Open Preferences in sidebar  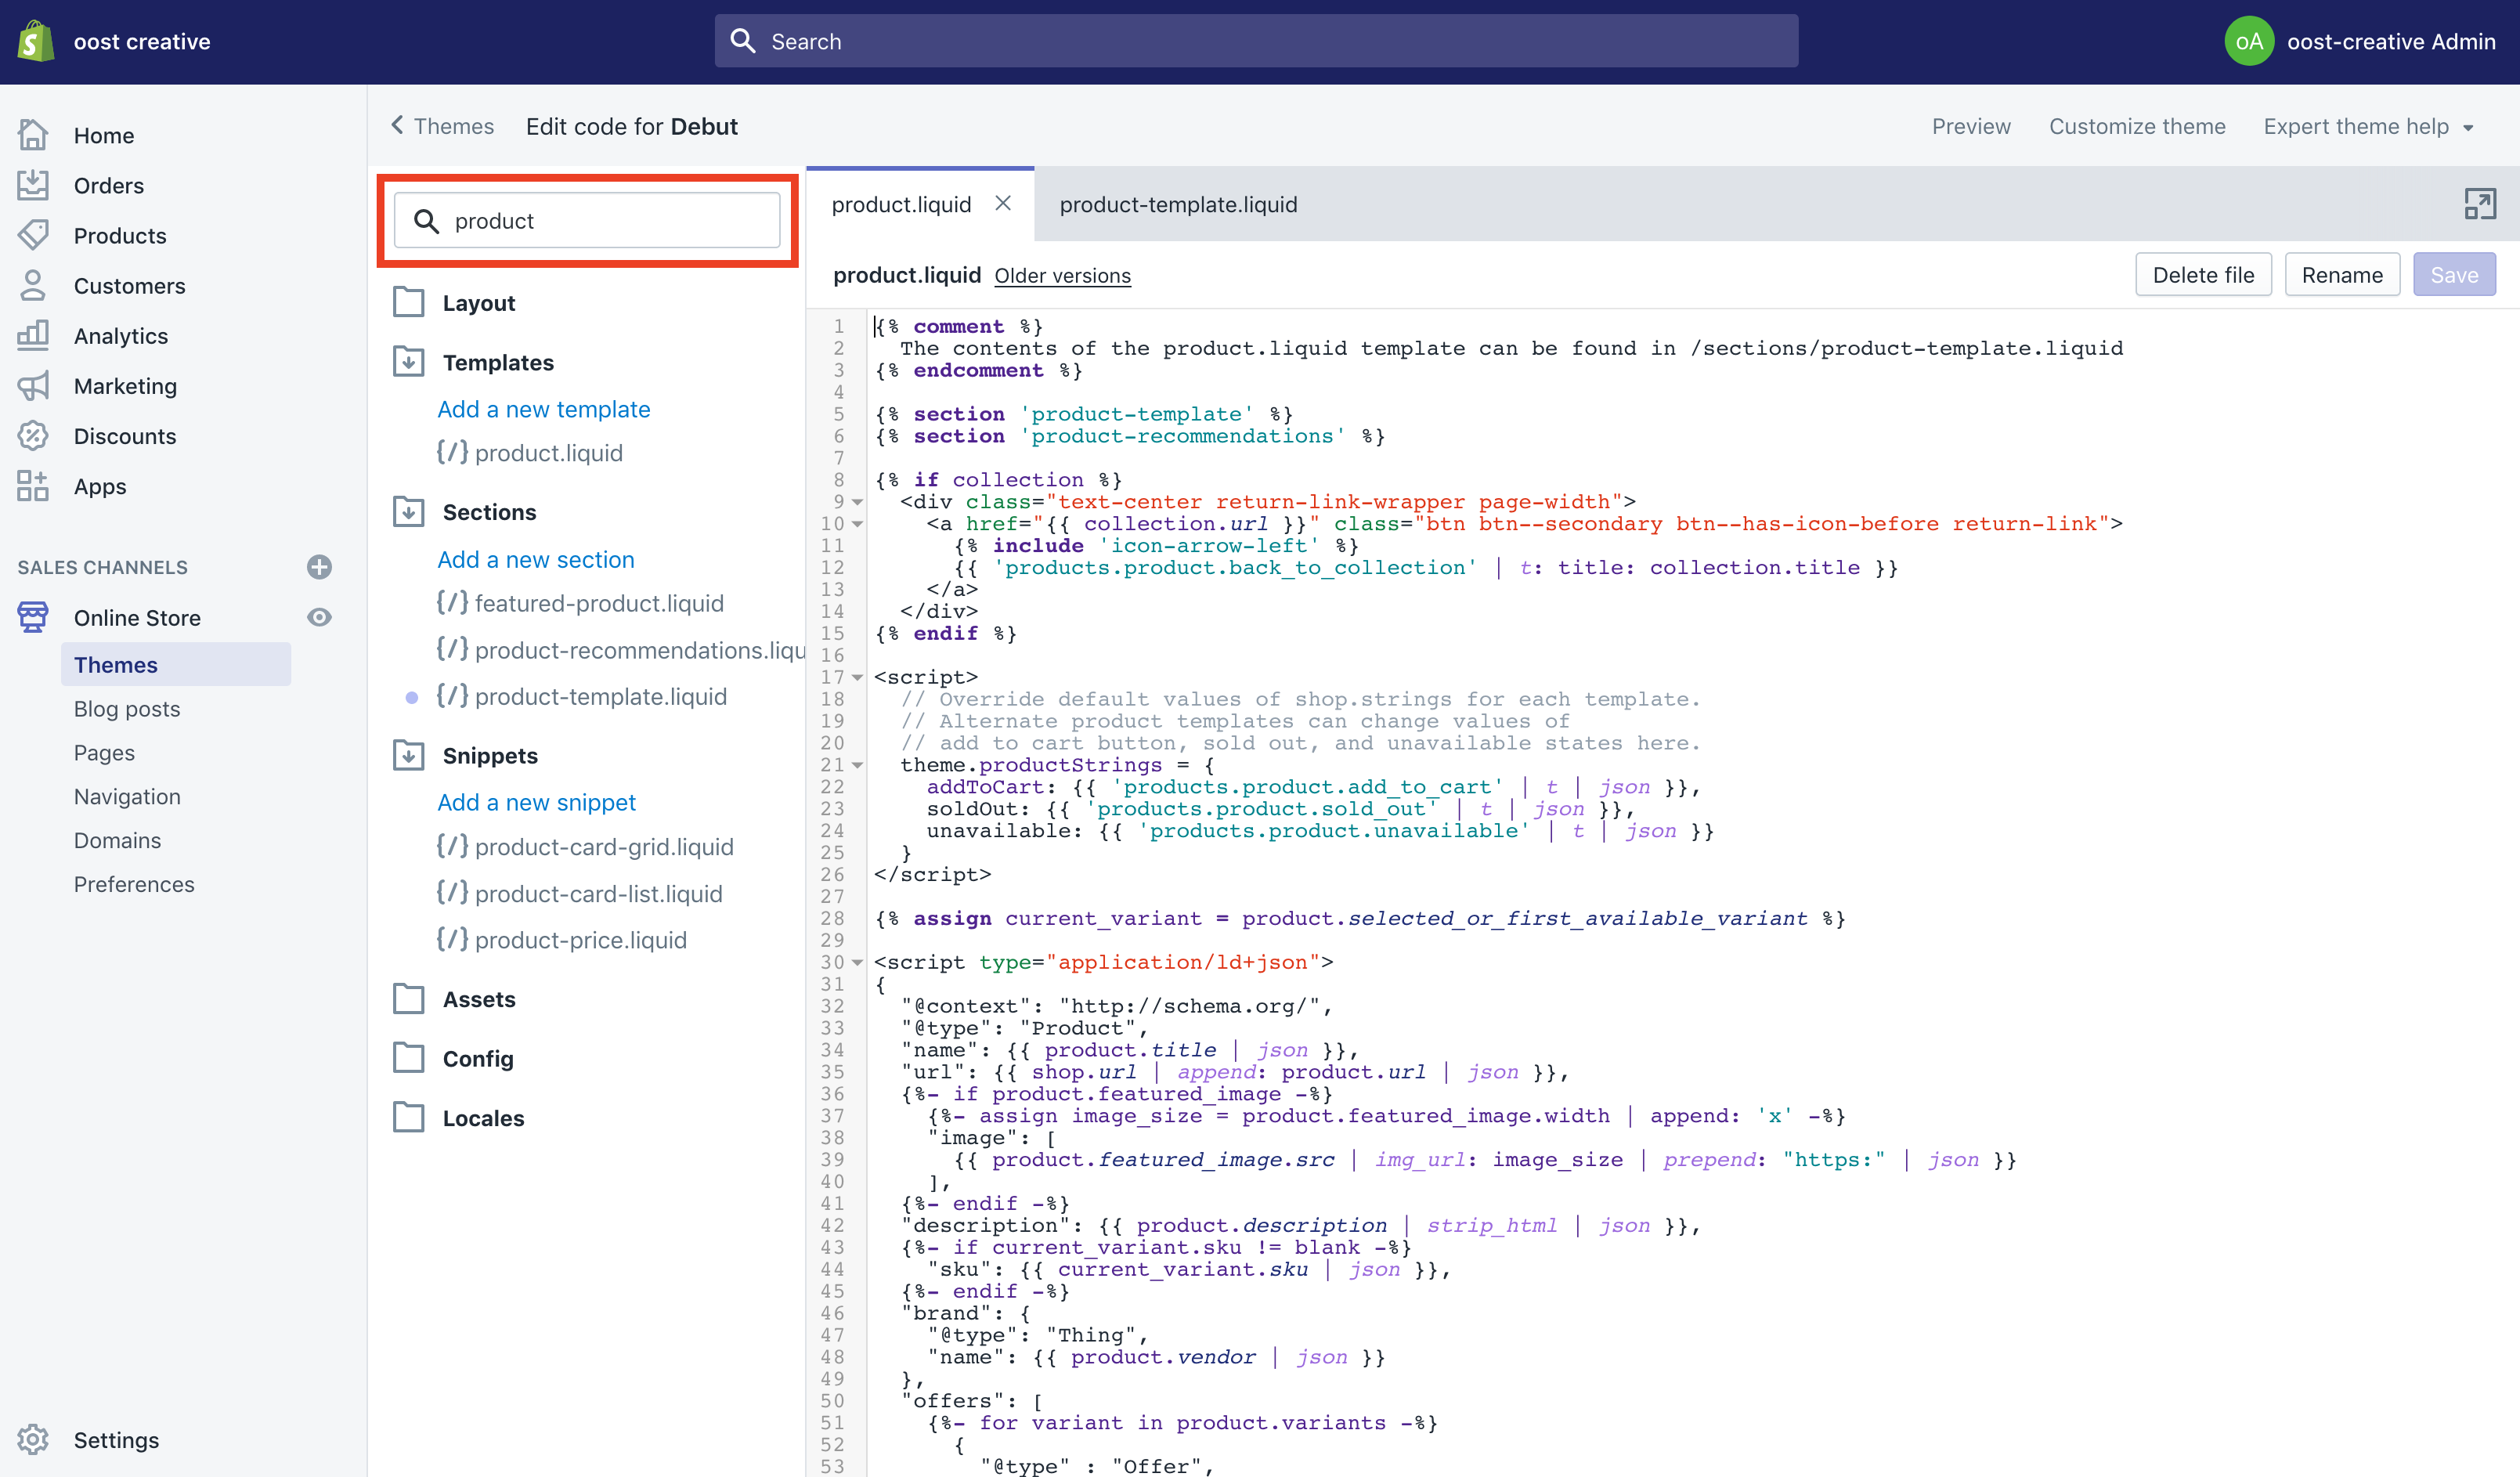[x=134, y=884]
